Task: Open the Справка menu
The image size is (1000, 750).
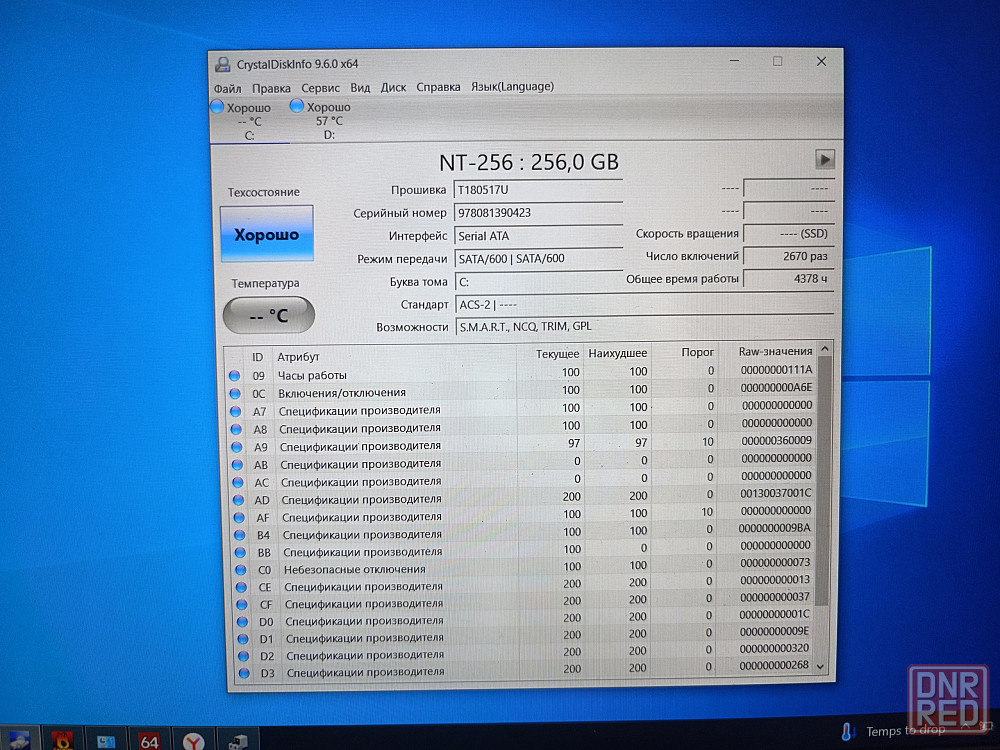Action: 438,87
